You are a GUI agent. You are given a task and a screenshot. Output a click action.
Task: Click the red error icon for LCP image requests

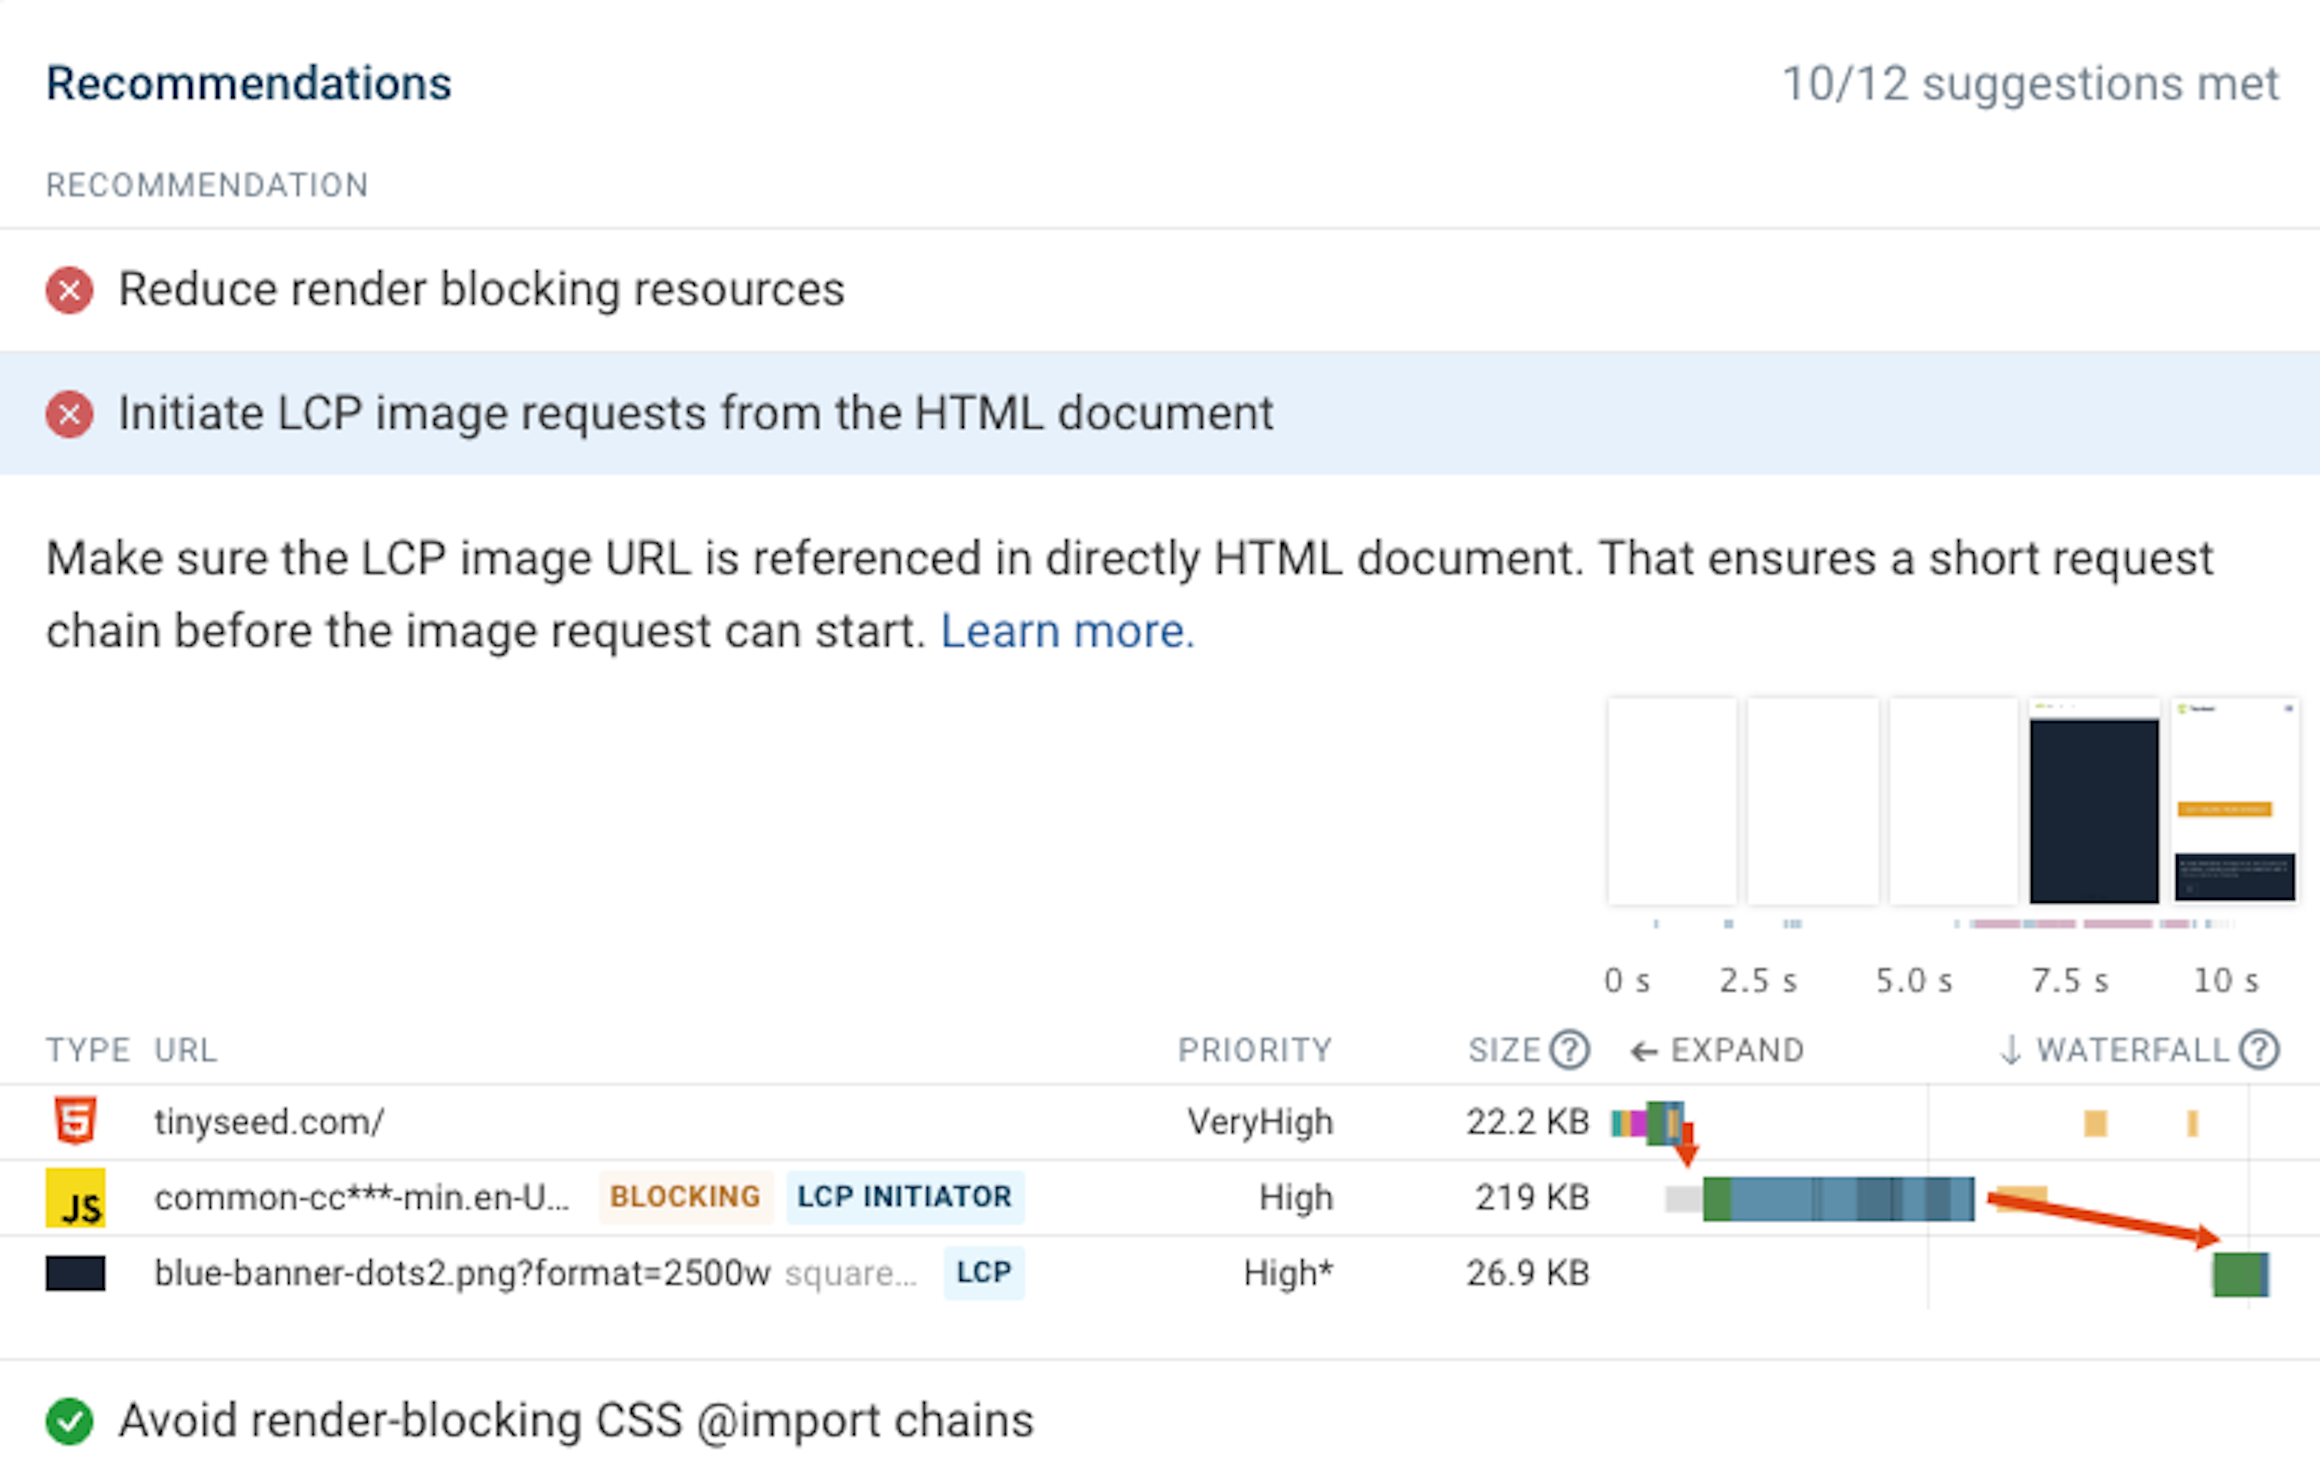(x=68, y=414)
